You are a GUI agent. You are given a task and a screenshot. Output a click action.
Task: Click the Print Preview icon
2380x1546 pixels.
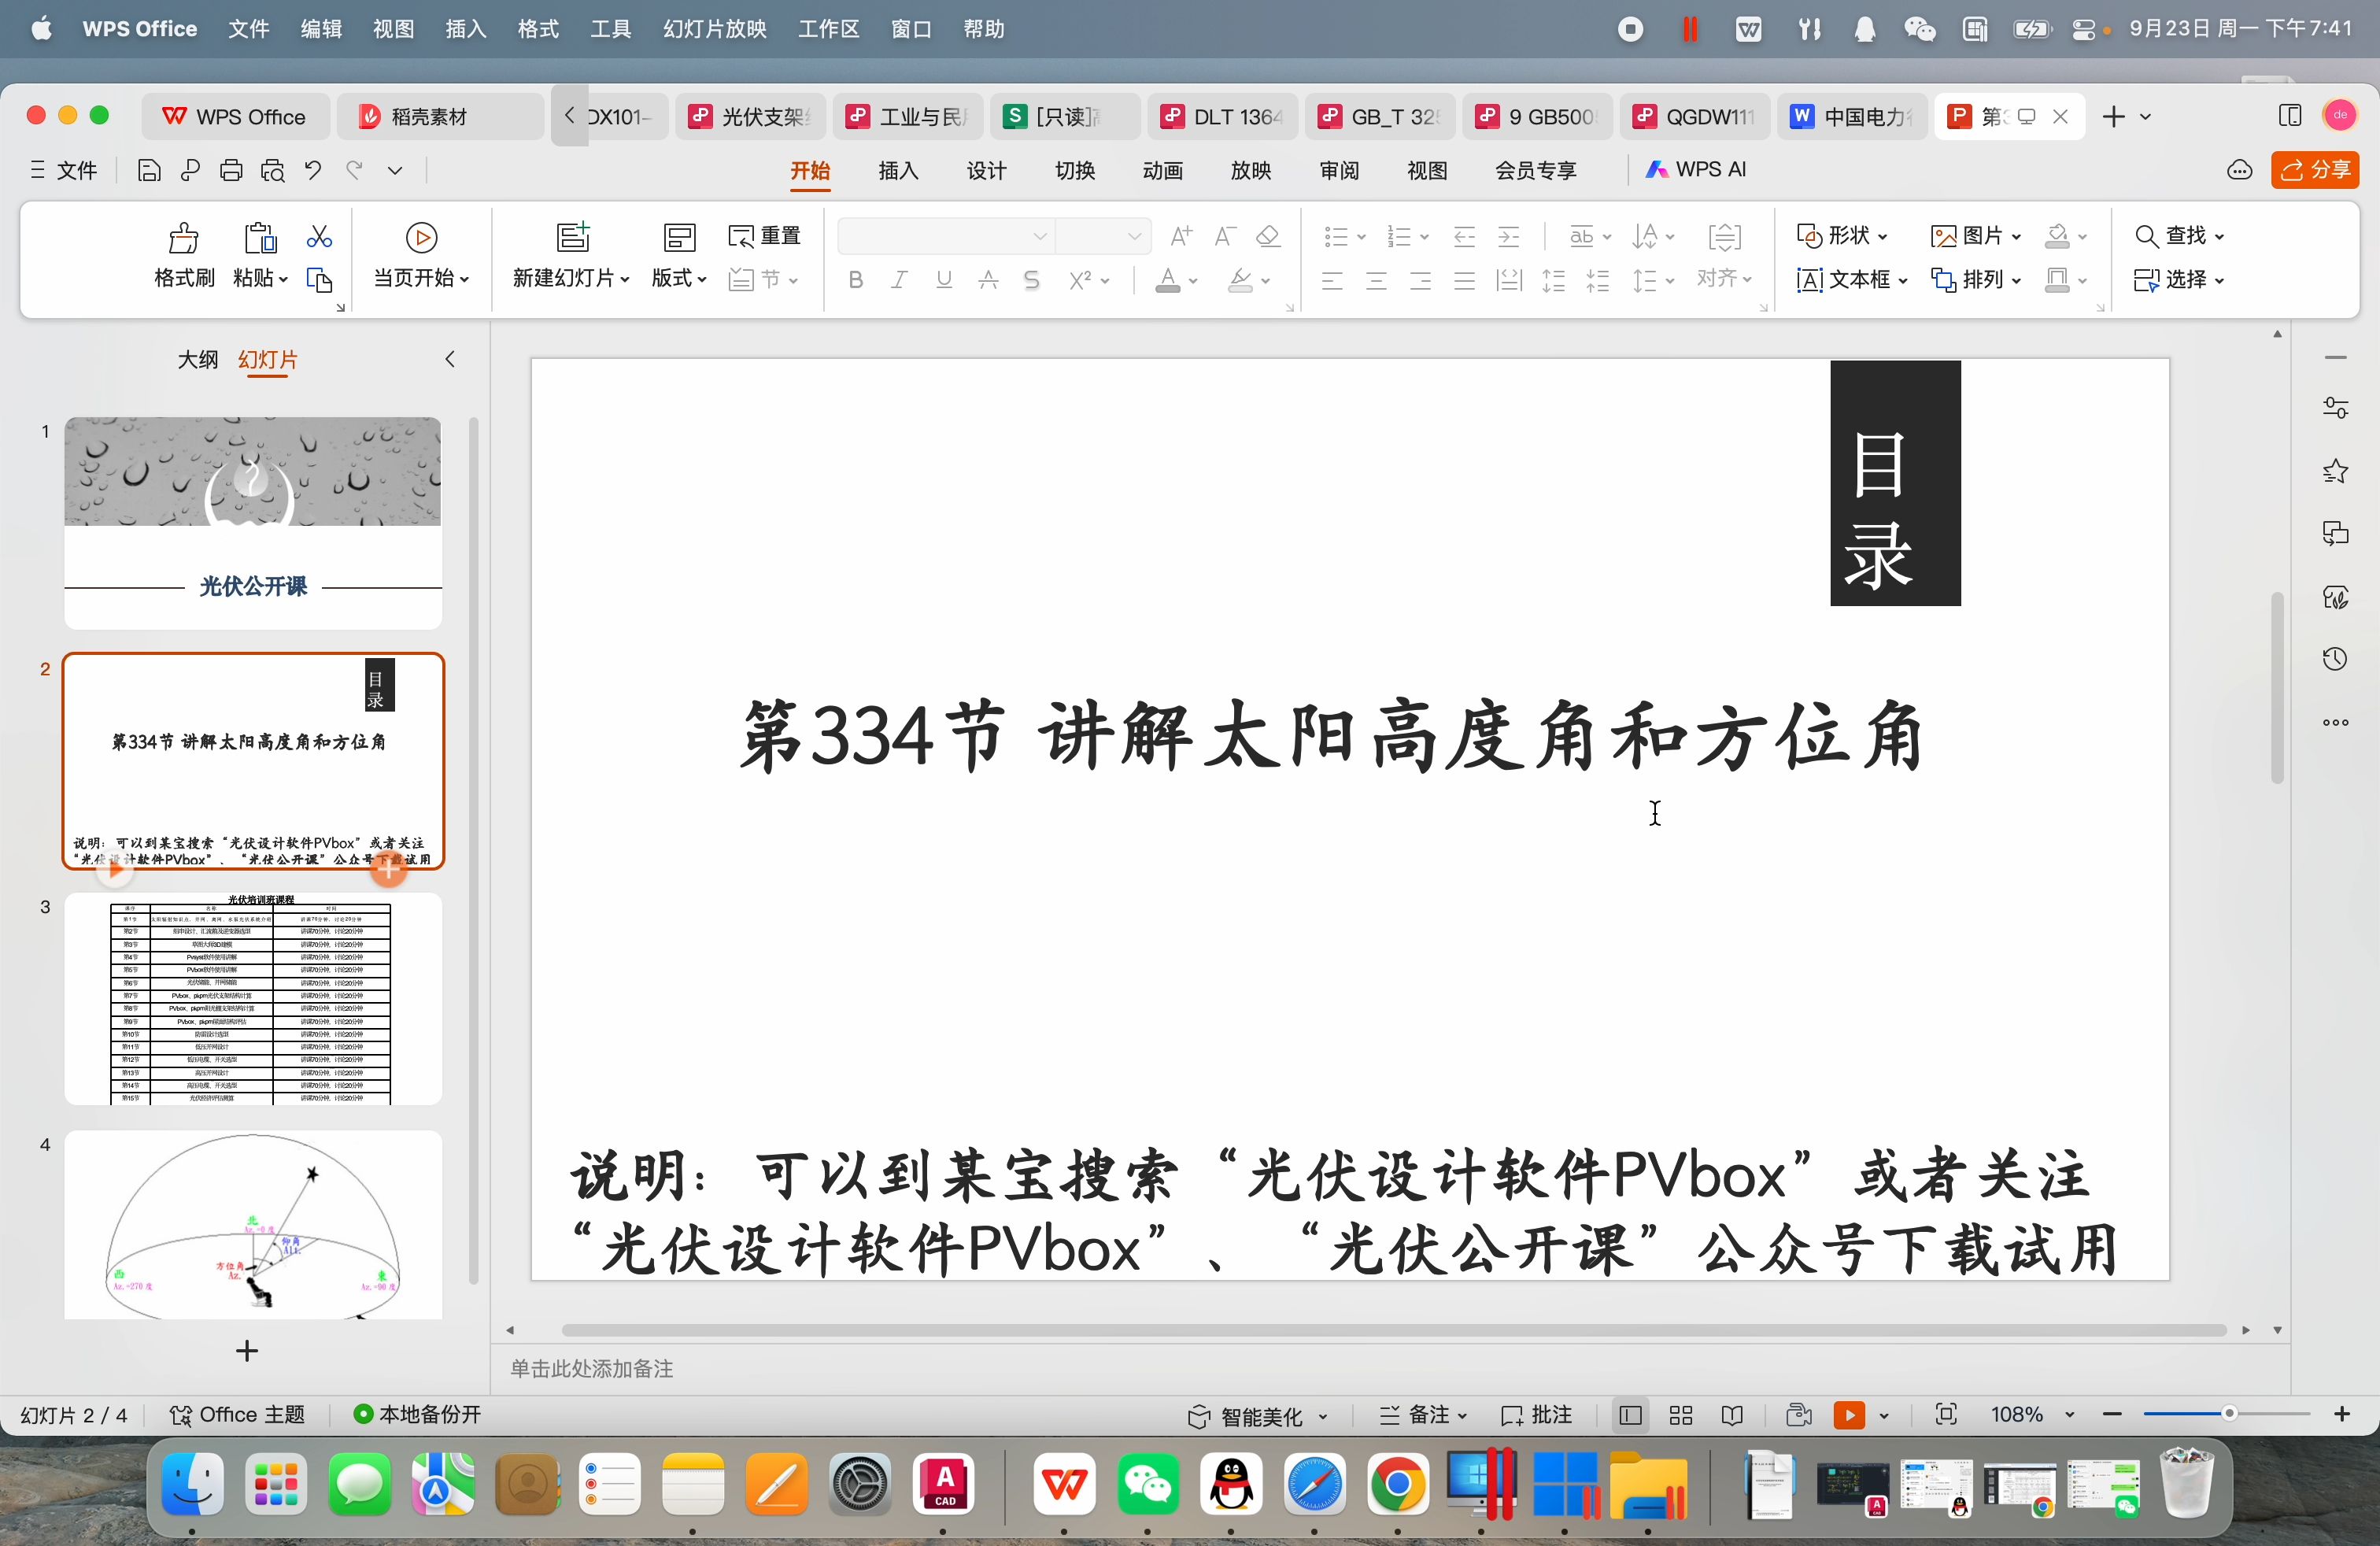[x=272, y=171]
